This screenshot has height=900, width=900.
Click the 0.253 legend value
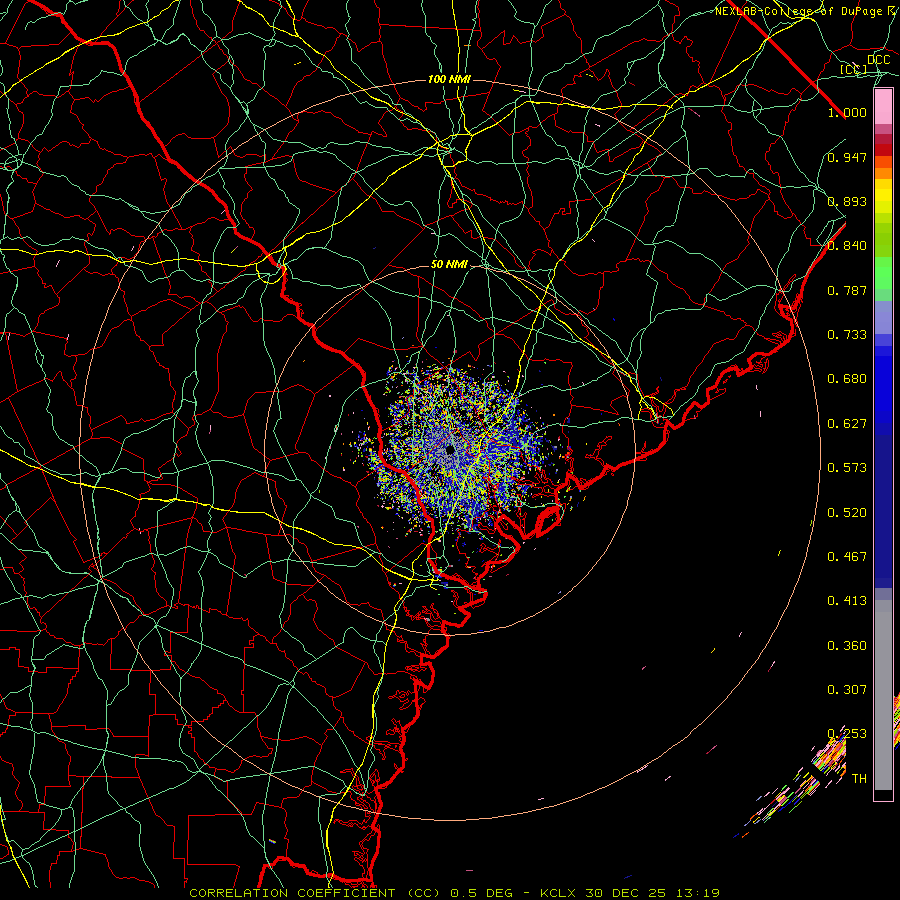pos(847,734)
